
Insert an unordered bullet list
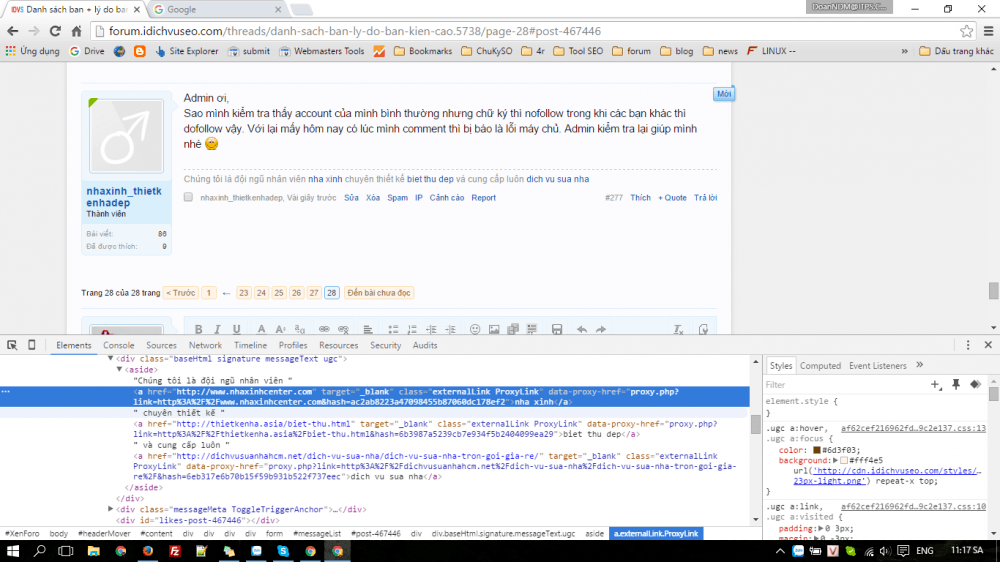pyautogui.click(x=393, y=329)
